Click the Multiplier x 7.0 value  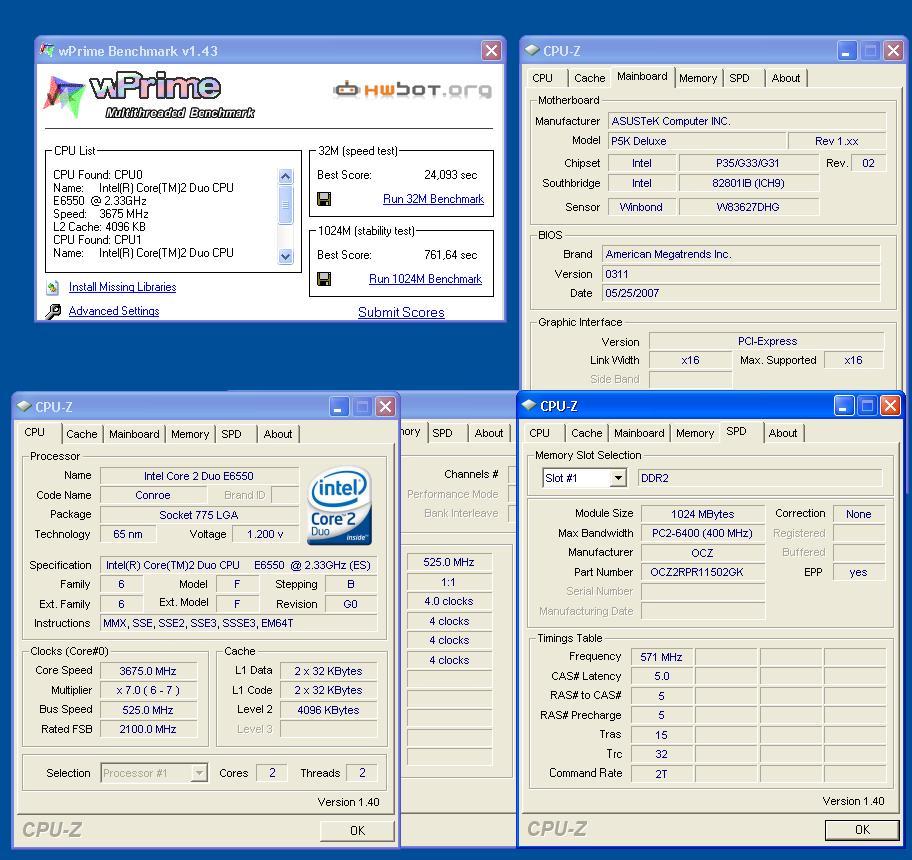click(148, 690)
